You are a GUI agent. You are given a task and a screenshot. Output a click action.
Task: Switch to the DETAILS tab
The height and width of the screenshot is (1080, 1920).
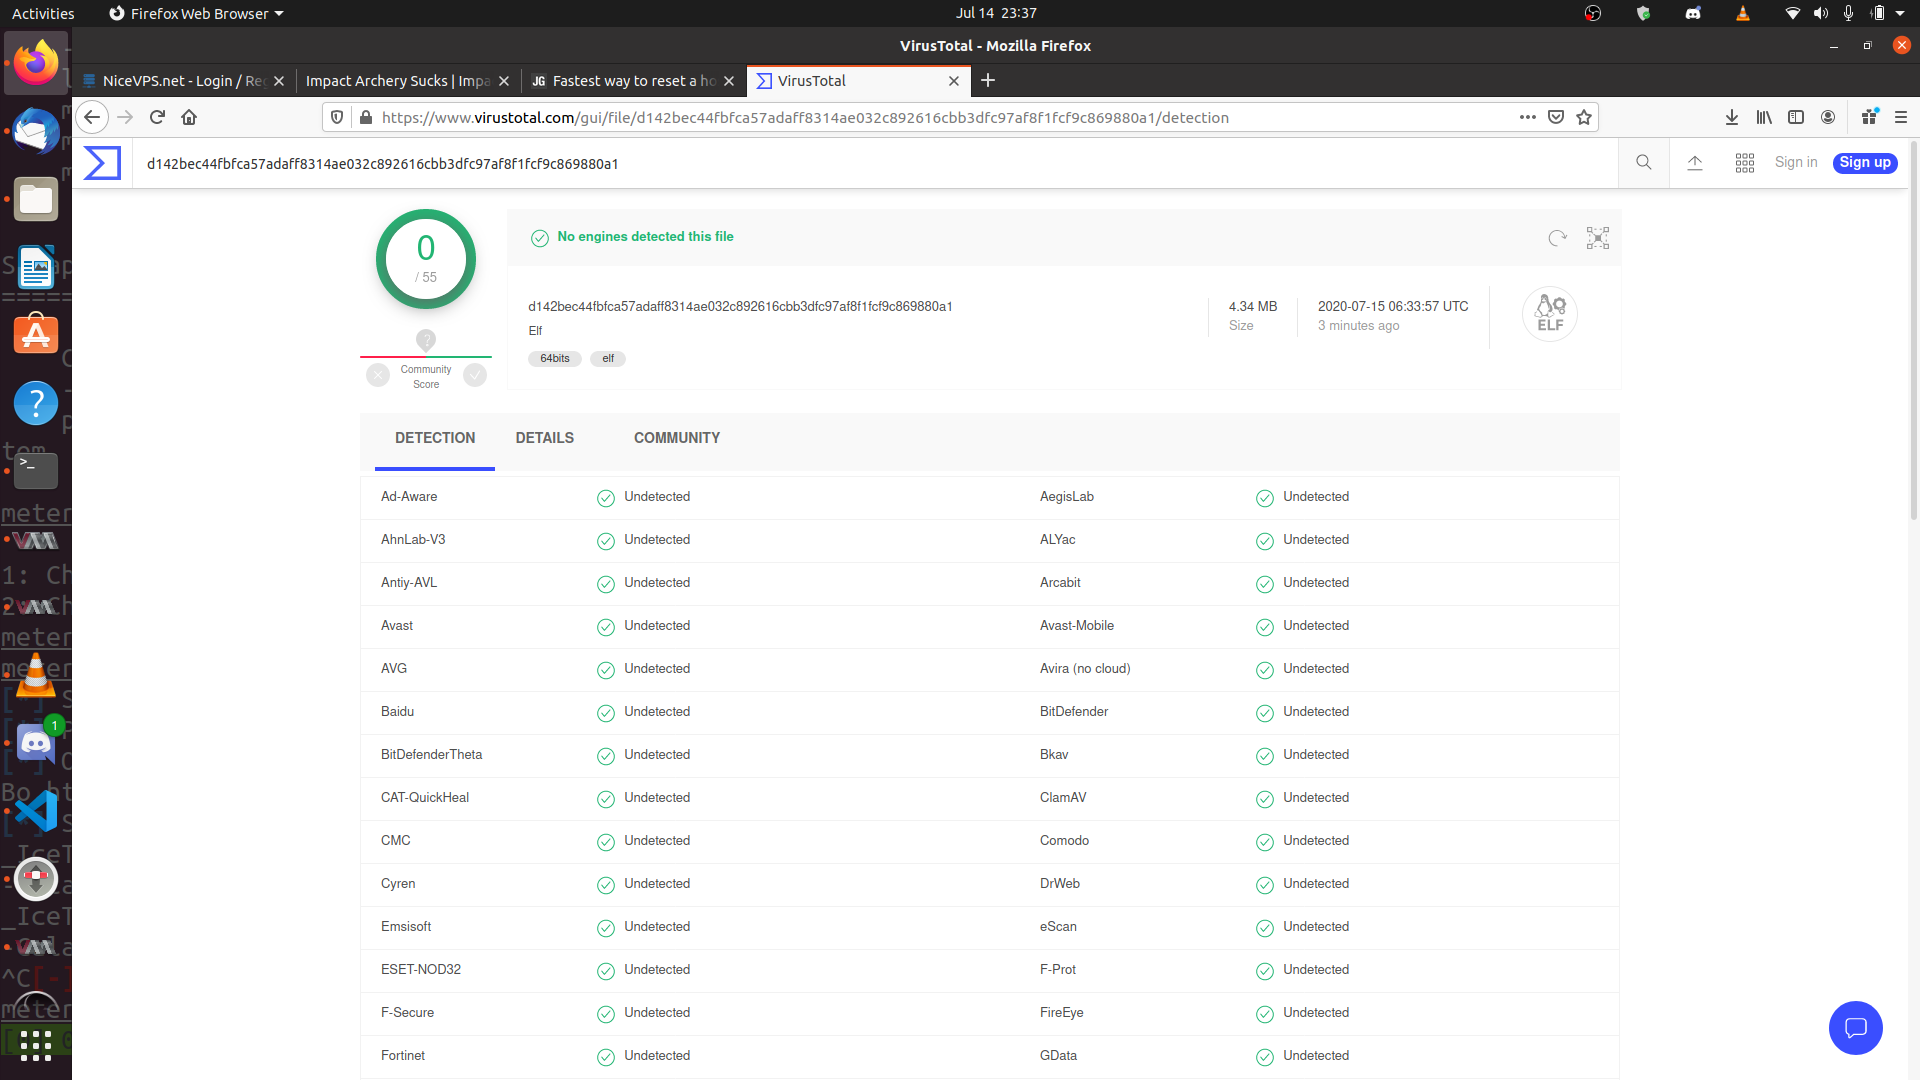(544, 438)
